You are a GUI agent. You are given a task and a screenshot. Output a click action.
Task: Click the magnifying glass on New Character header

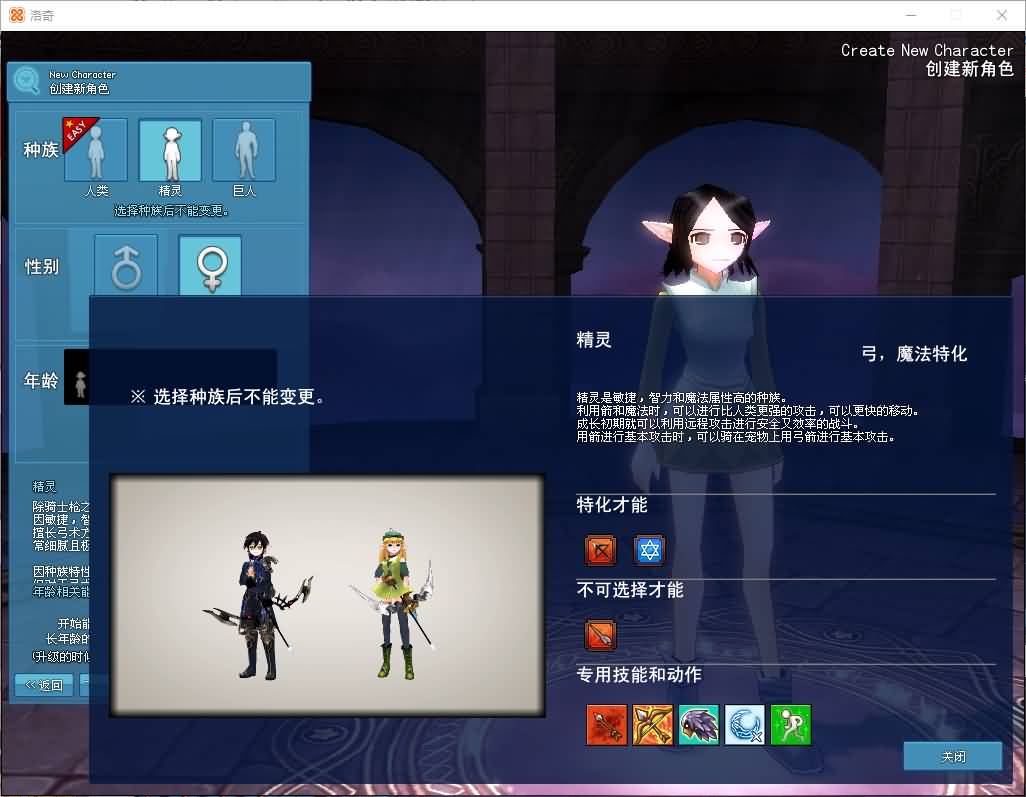click(25, 80)
